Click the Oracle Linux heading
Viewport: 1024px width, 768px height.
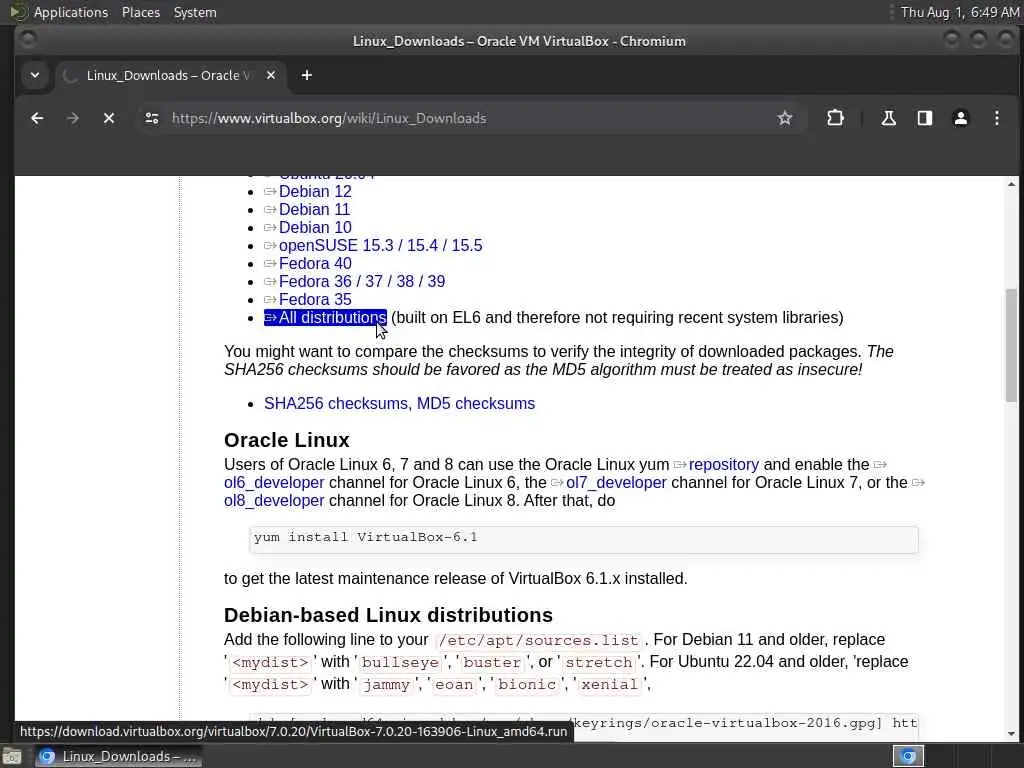pyautogui.click(x=287, y=440)
